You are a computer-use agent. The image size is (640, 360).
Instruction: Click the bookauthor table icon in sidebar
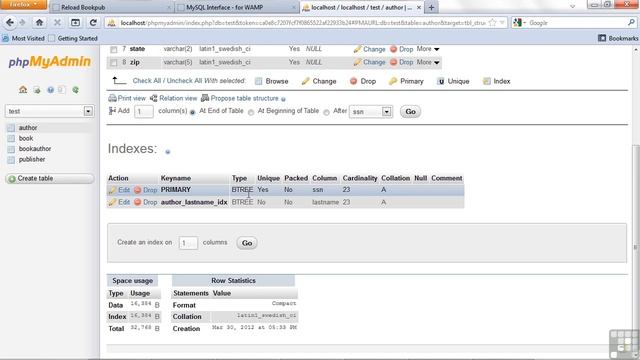(11, 149)
